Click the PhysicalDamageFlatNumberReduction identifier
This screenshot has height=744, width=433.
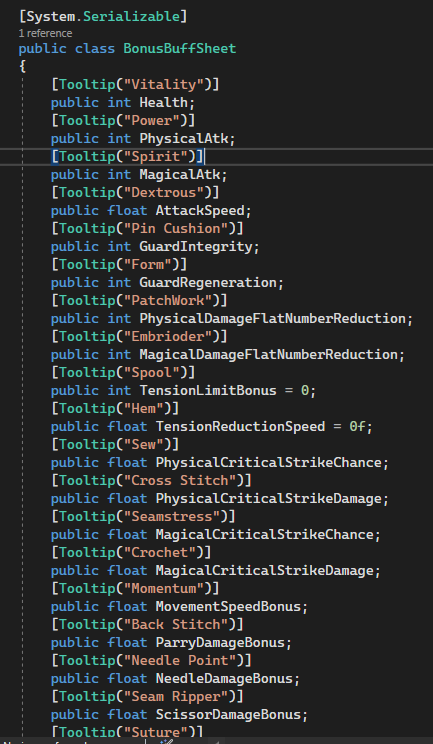pyautogui.click(x=272, y=319)
